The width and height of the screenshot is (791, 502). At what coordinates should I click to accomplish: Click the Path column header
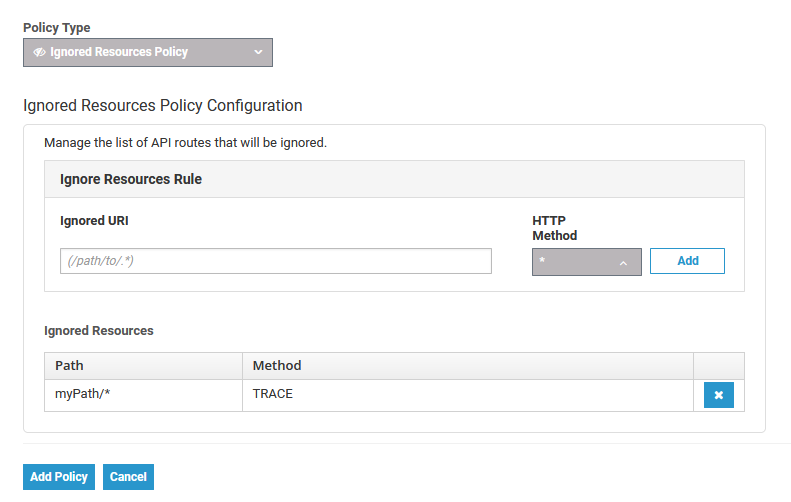click(x=70, y=366)
